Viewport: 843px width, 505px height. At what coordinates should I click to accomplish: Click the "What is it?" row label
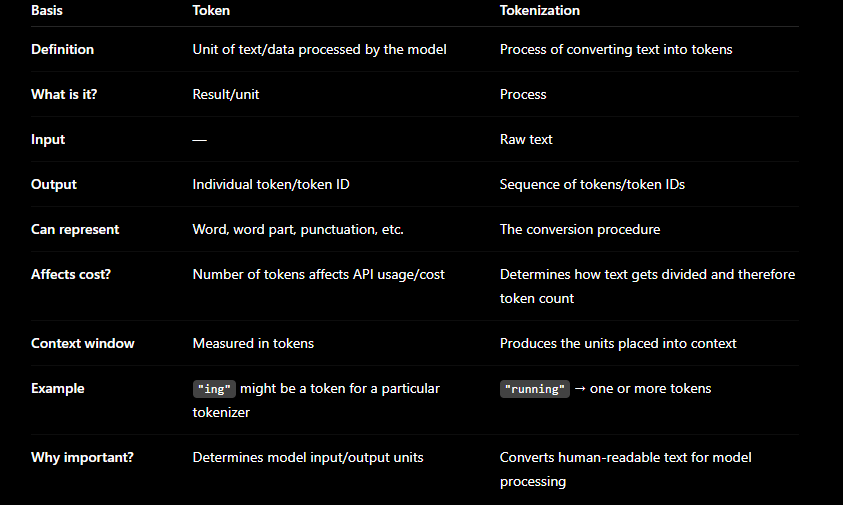[64, 95]
